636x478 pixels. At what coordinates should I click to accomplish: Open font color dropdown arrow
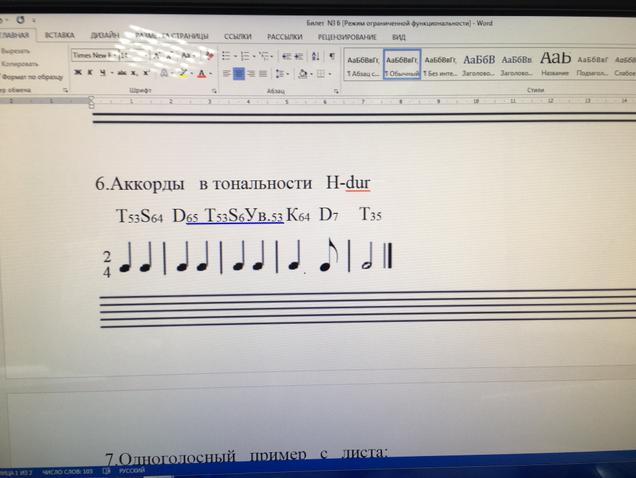[x=211, y=74]
